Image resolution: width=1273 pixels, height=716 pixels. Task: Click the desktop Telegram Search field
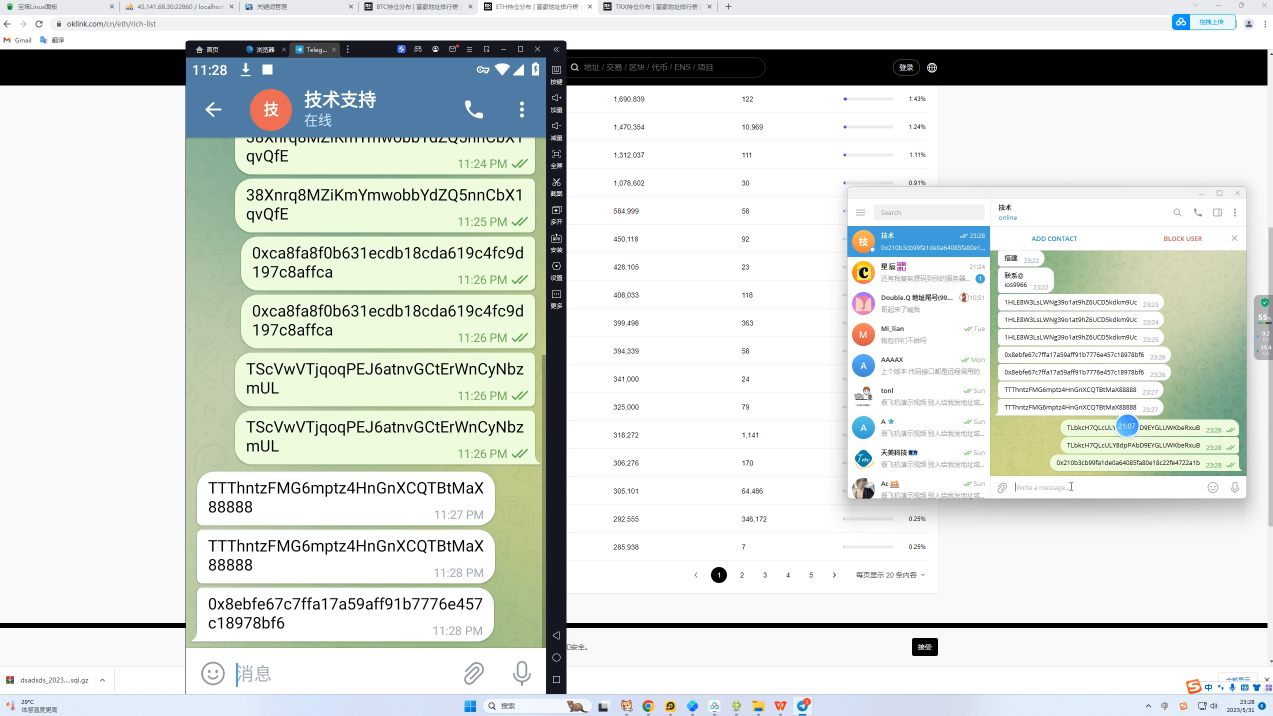coord(928,212)
